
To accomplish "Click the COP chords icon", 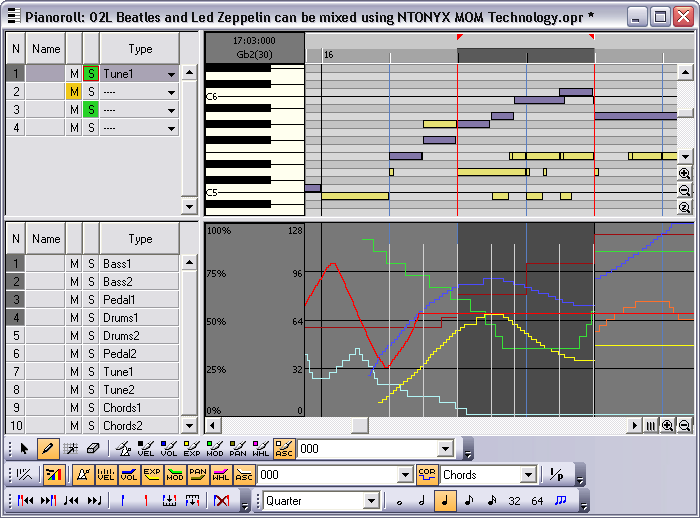I will [x=427, y=474].
